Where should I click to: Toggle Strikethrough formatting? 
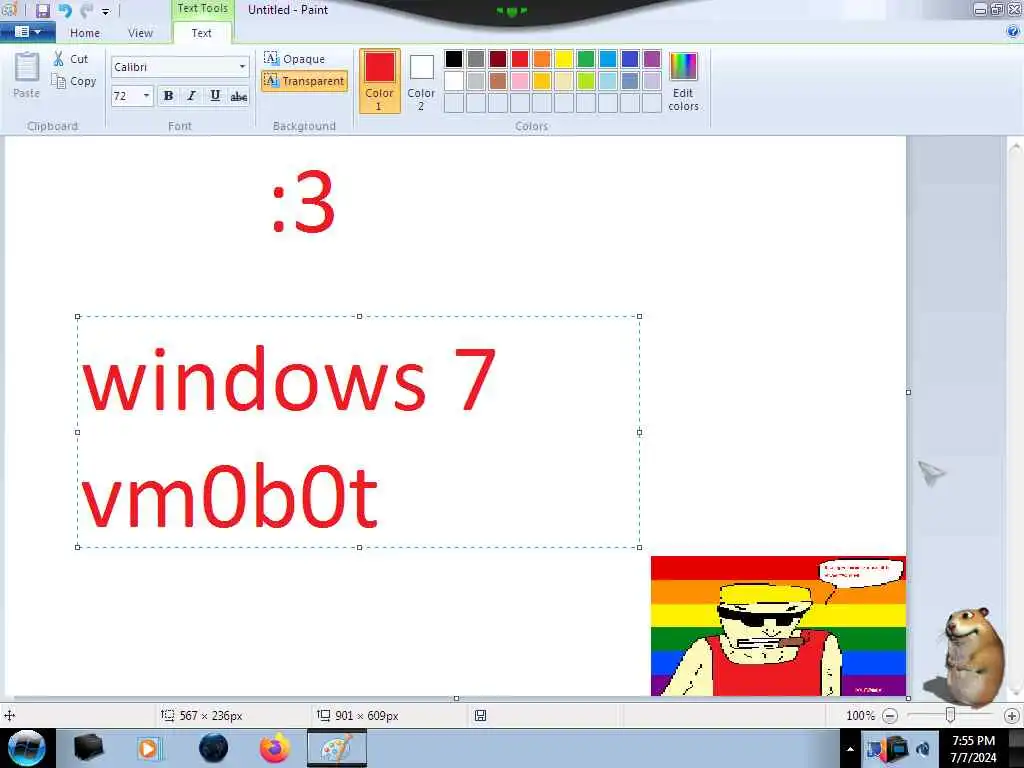point(238,96)
